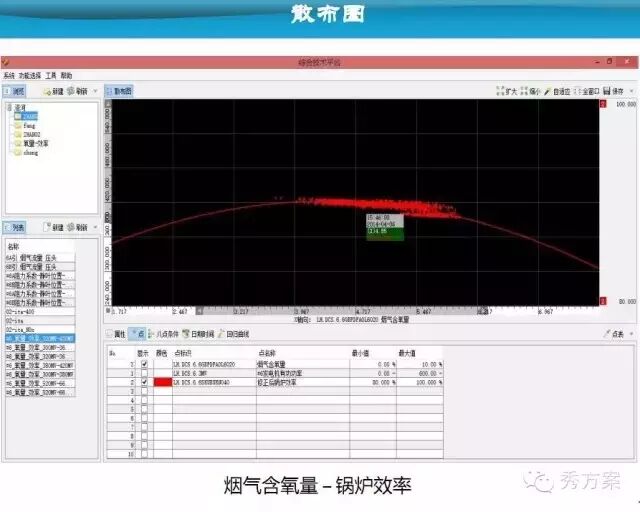Viewport: 640px width, 512px height.
Task: Click the X-axis range slider left handle
Action: point(199,311)
